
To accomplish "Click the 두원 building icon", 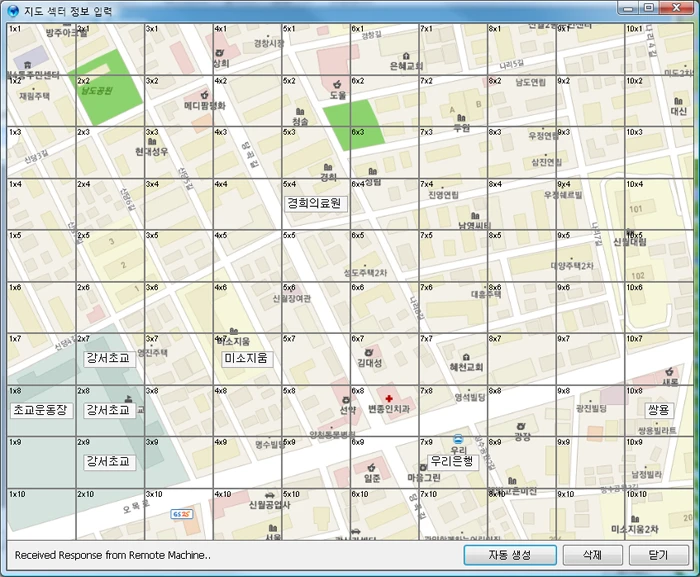I will click(462, 118).
